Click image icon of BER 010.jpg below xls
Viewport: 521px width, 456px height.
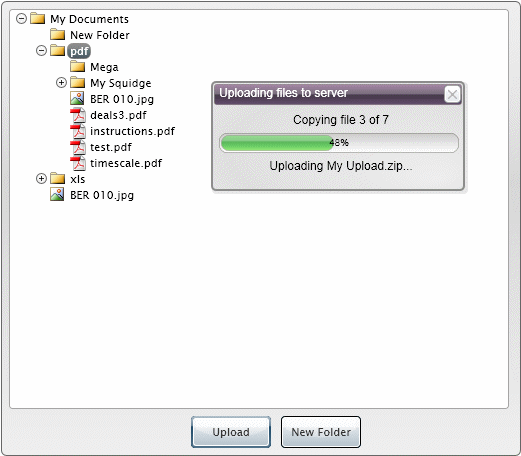pyautogui.click(x=57, y=194)
